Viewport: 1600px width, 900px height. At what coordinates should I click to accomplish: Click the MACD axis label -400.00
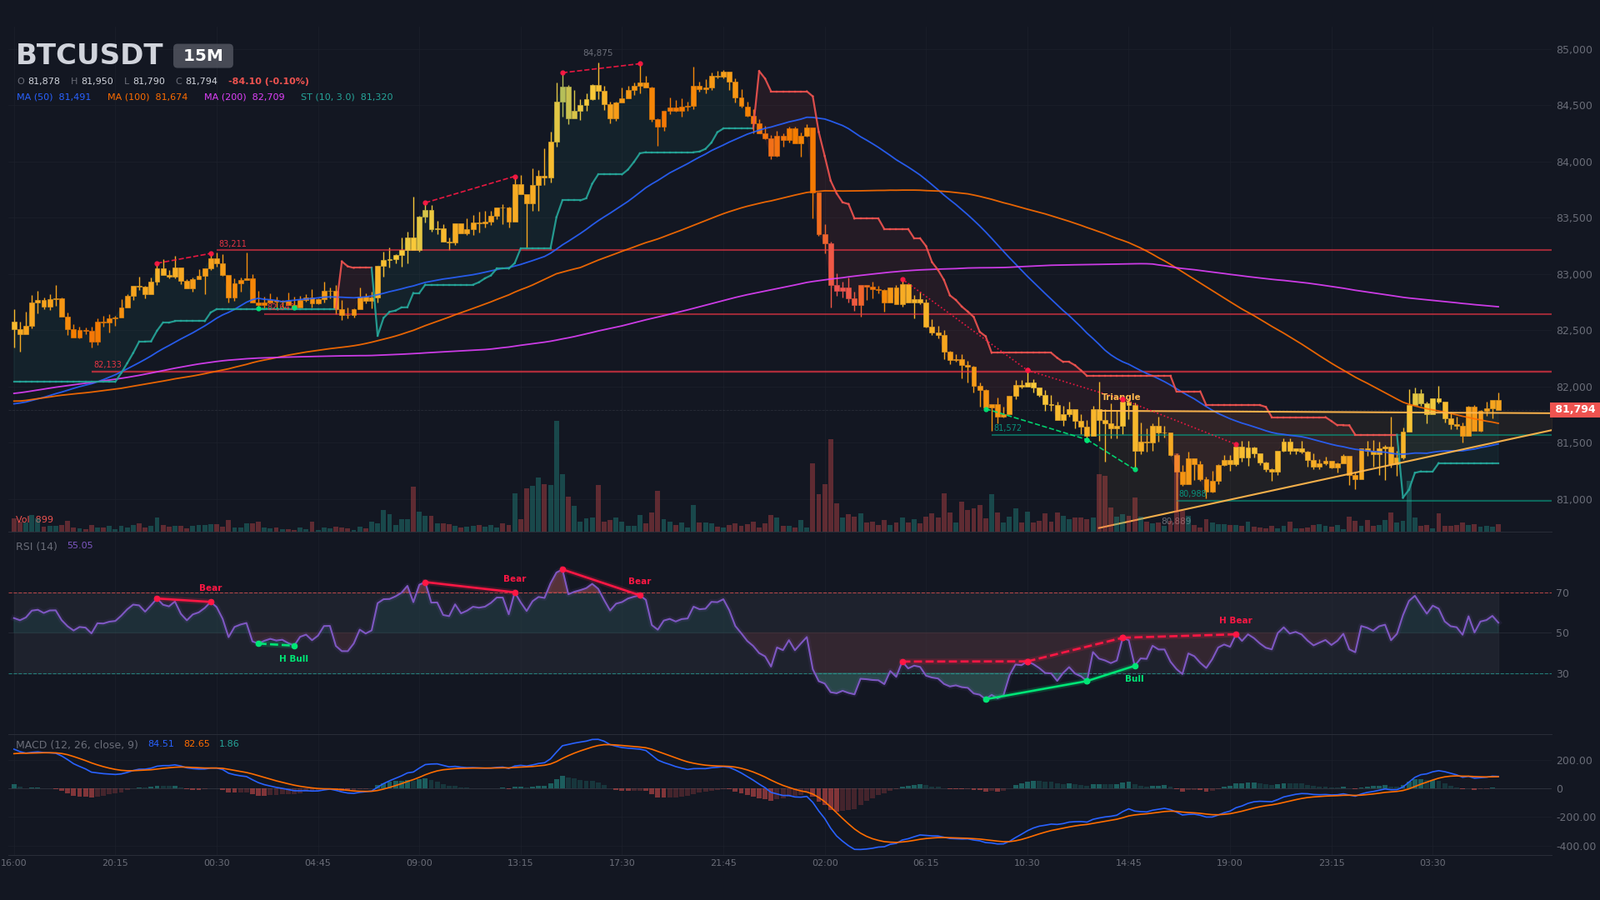click(x=1574, y=846)
